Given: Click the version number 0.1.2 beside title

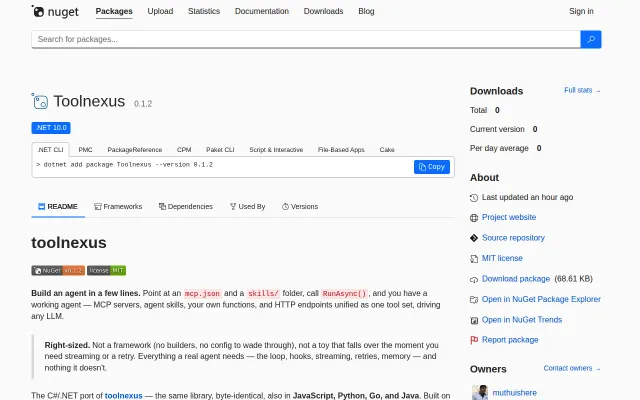Looking at the screenshot, I should [143, 104].
